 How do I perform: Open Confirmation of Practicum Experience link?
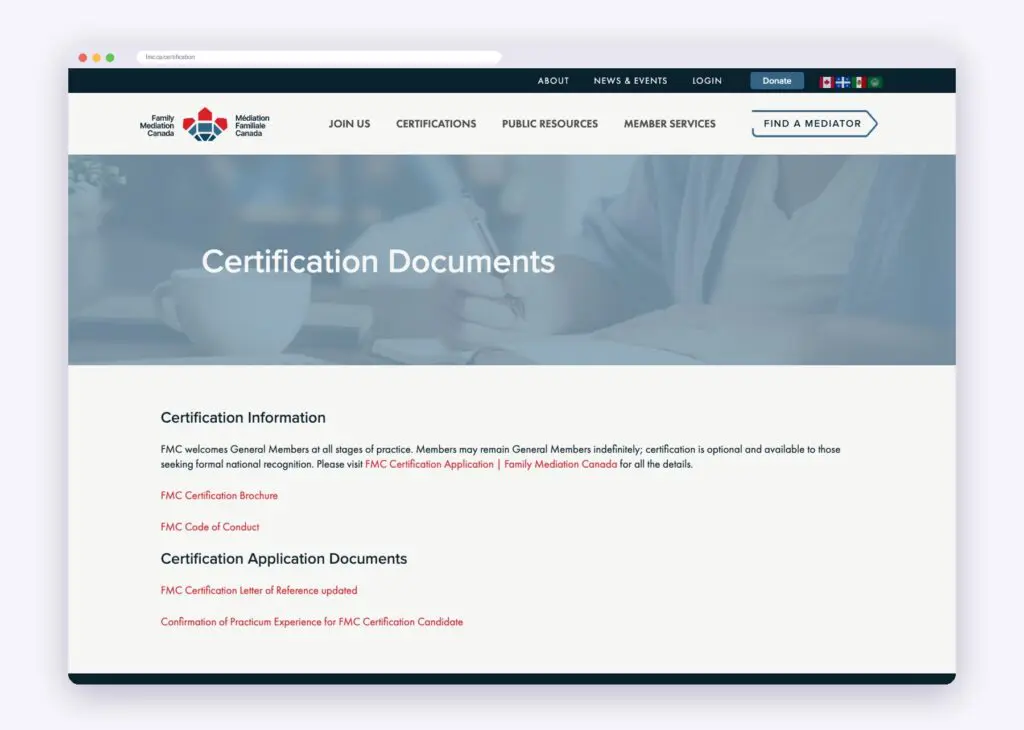point(312,622)
